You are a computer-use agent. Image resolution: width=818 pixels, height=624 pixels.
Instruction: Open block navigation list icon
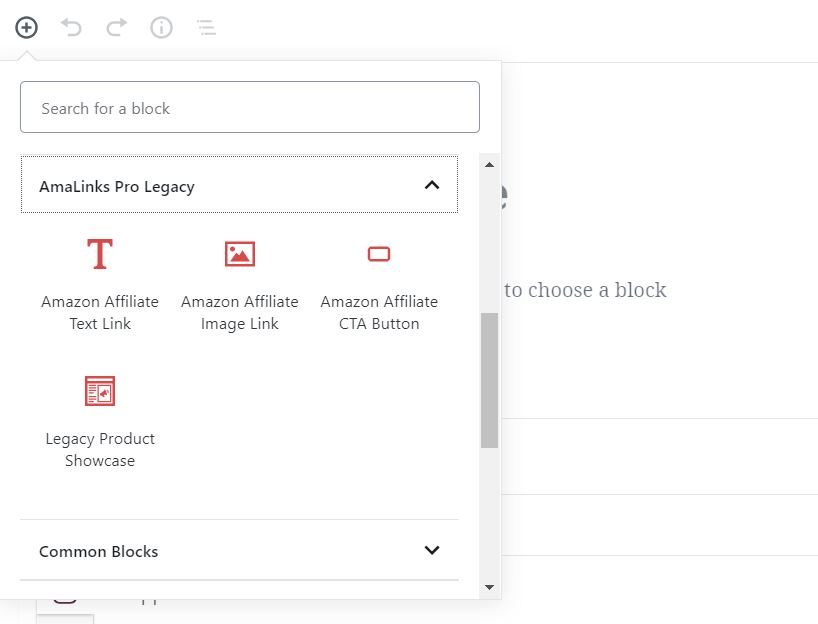207,28
